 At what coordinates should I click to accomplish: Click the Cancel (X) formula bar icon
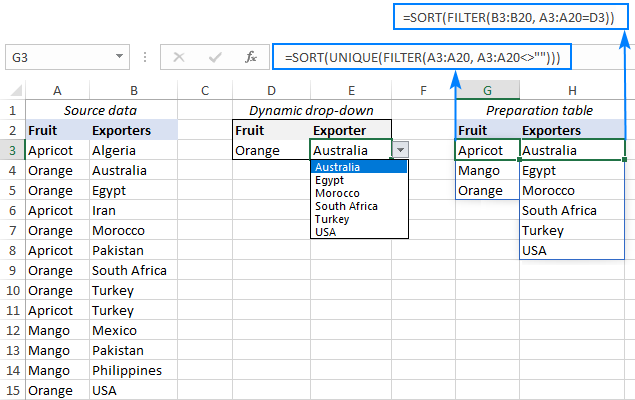180,58
